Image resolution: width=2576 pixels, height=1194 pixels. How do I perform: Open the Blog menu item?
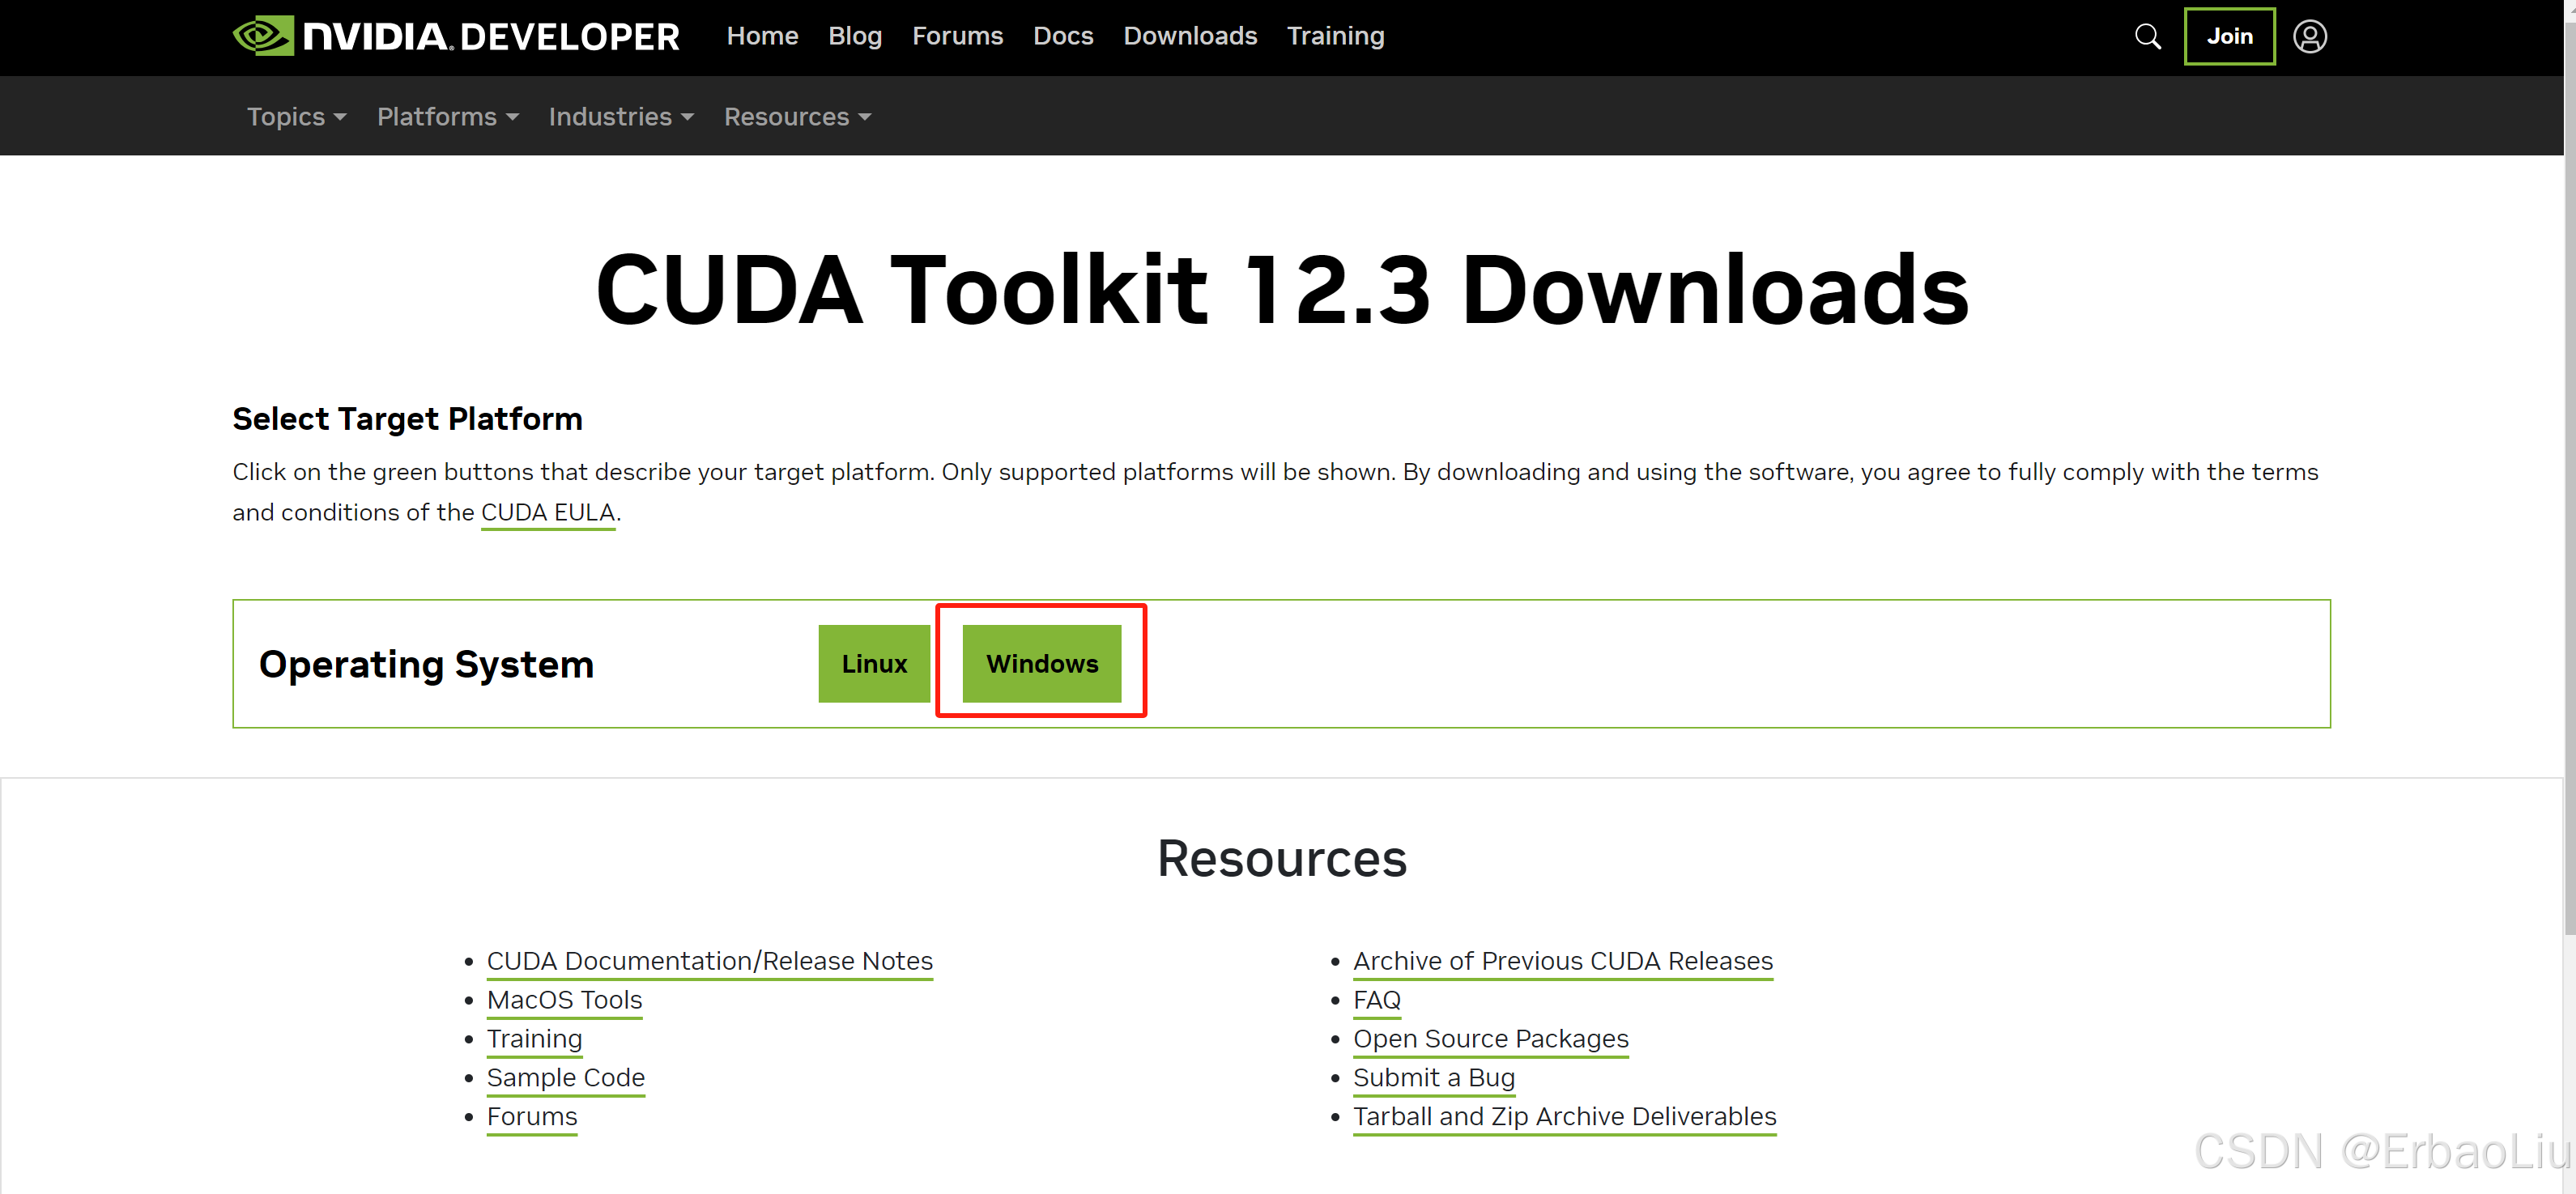[x=855, y=36]
